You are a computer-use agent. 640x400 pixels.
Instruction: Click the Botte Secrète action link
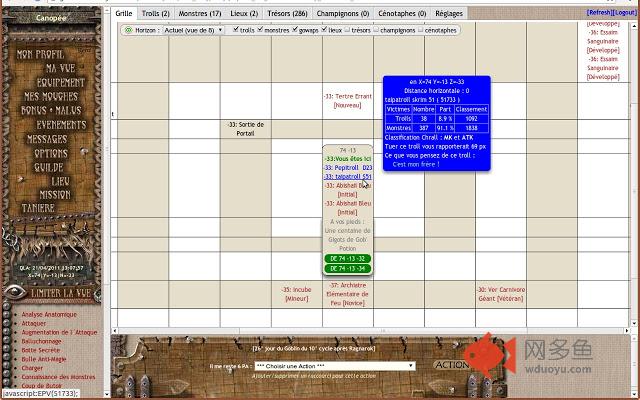[40, 350]
